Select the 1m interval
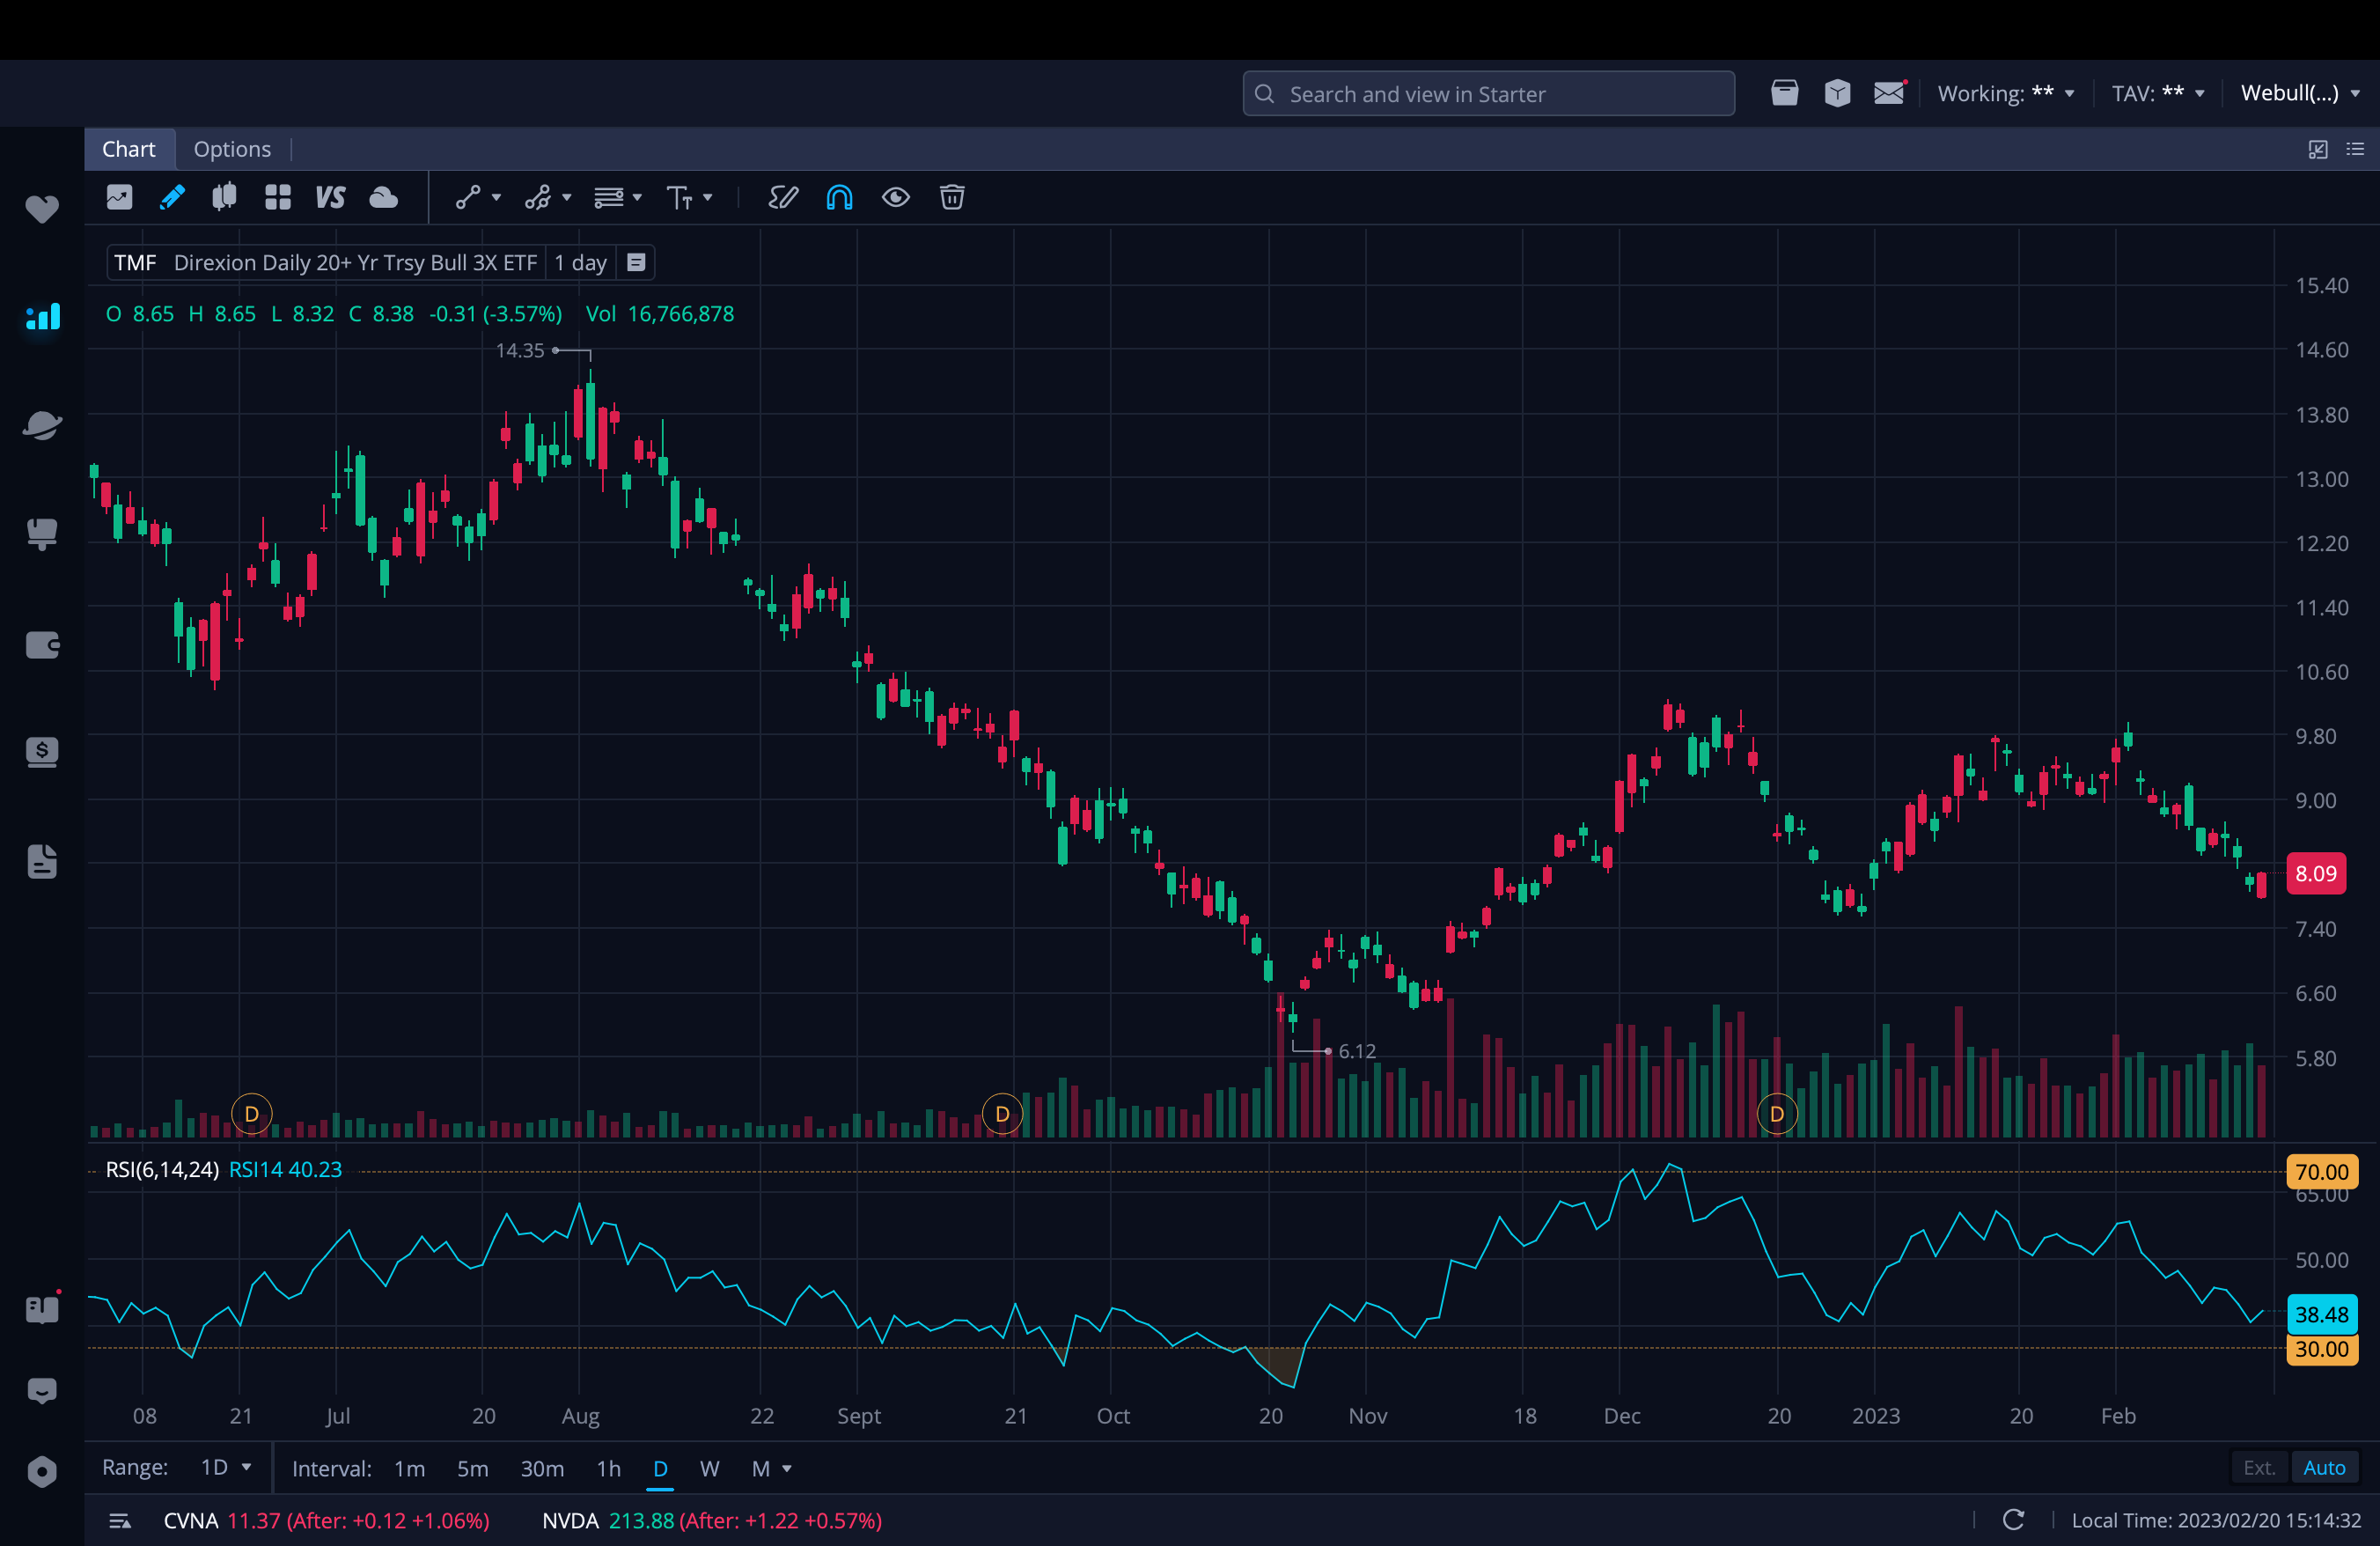The image size is (2380, 1546). pyautogui.click(x=409, y=1468)
